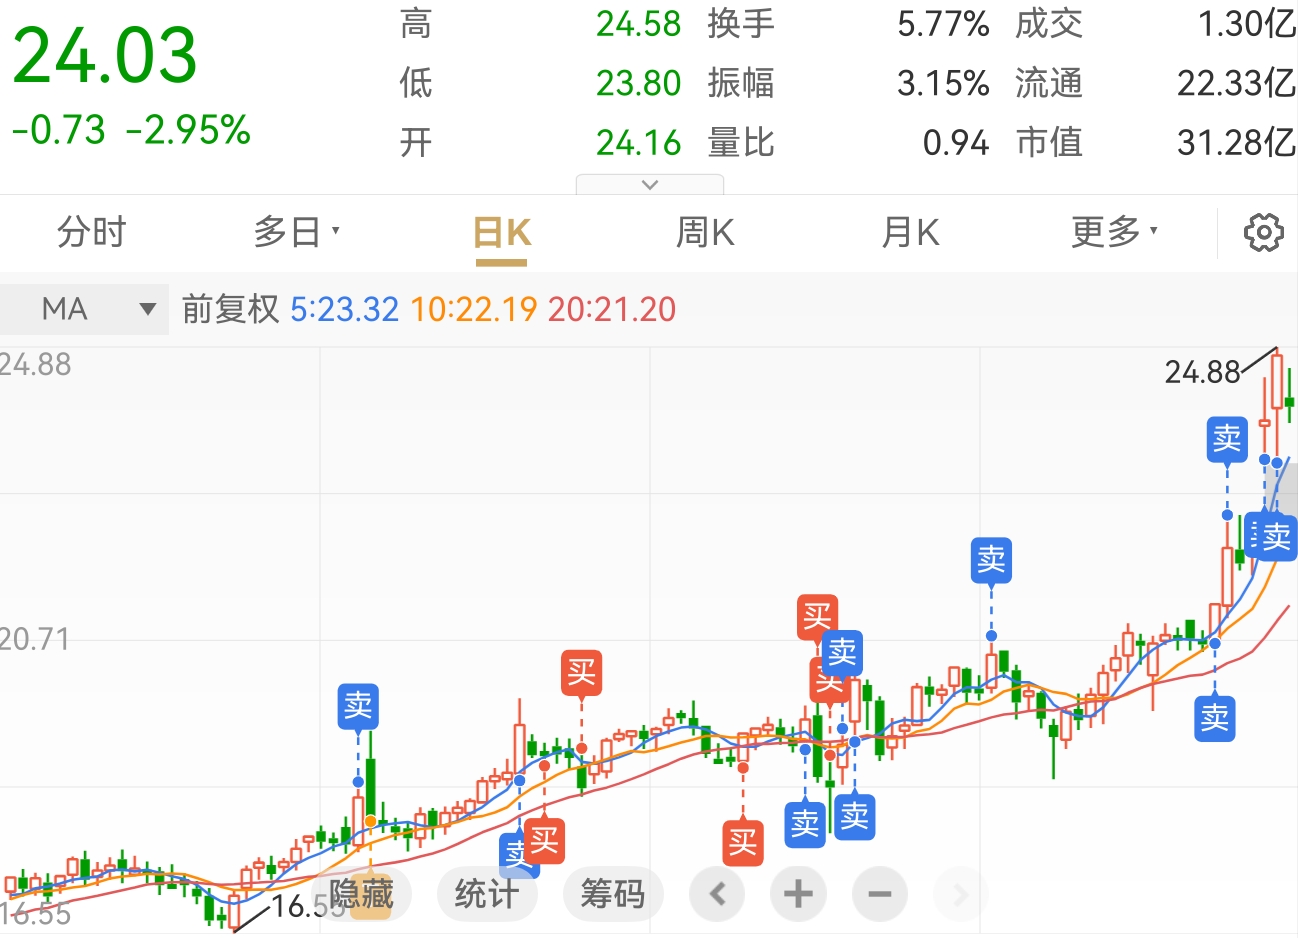The width and height of the screenshot is (1298, 938).
Task: Click the 买 marker above 20.71 line
Action: [x=817, y=616]
